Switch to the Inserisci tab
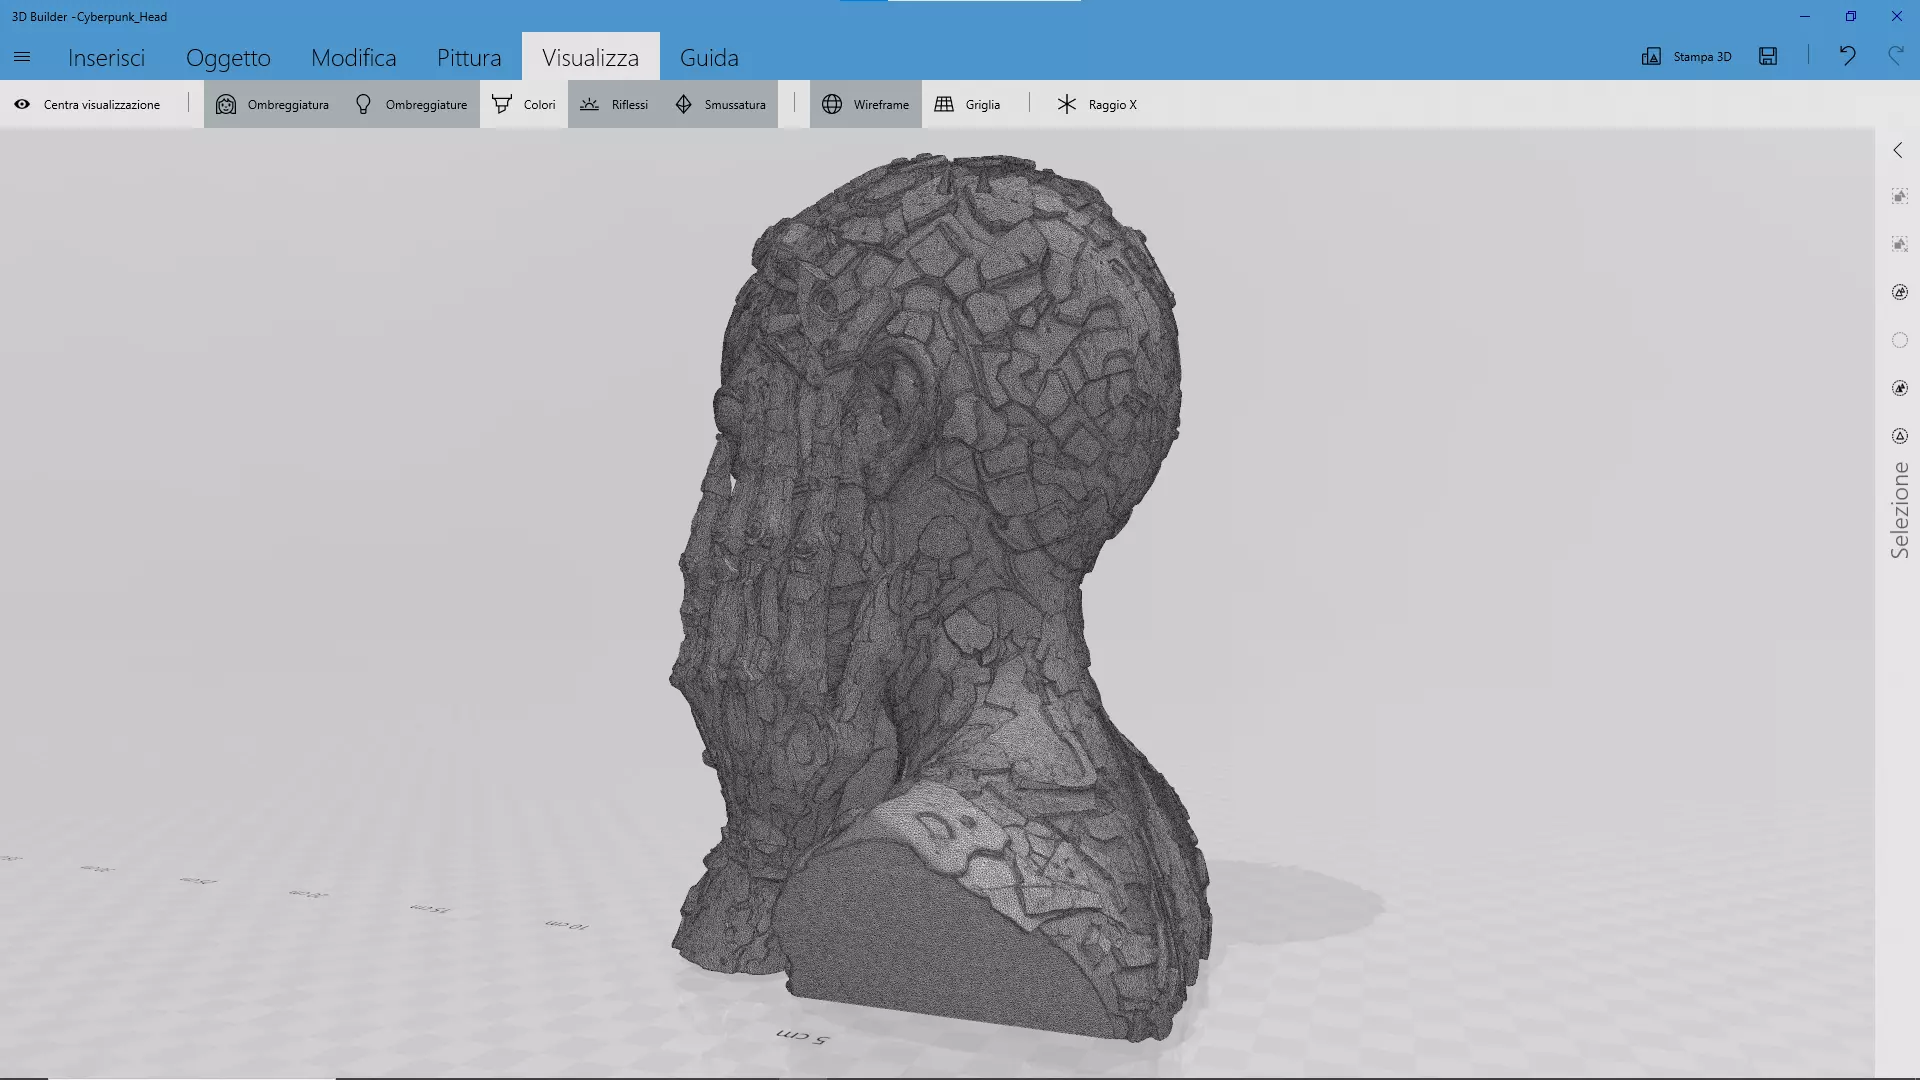This screenshot has width=1920, height=1080. (106, 57)
